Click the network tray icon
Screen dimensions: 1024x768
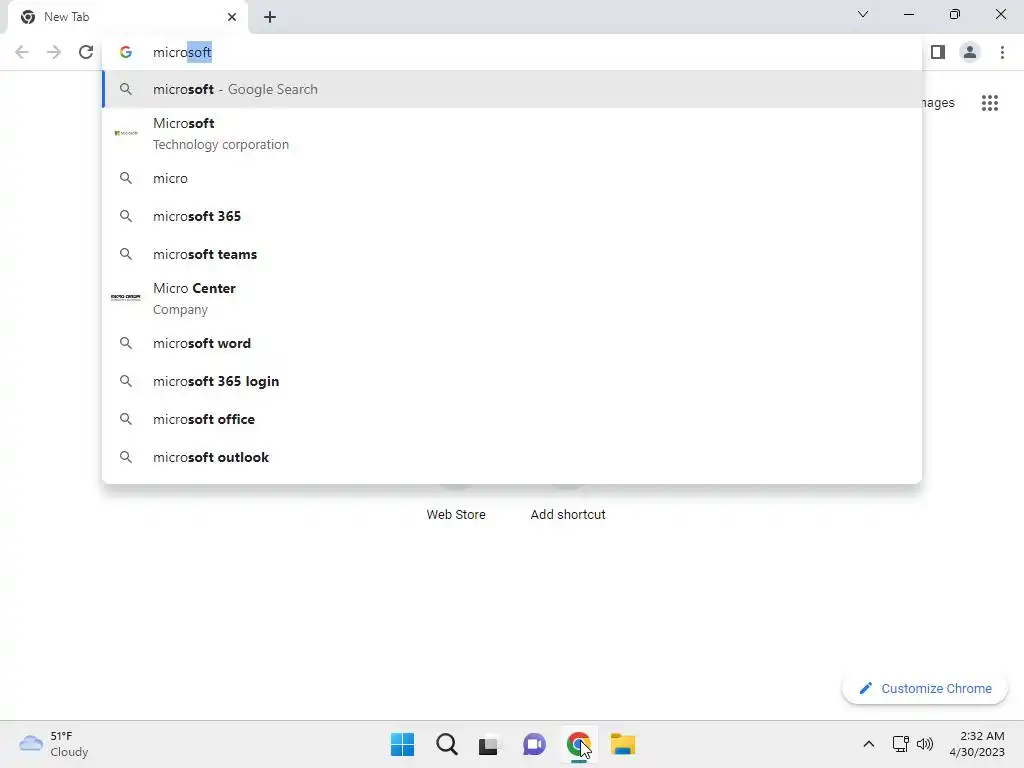click(901, 744)
